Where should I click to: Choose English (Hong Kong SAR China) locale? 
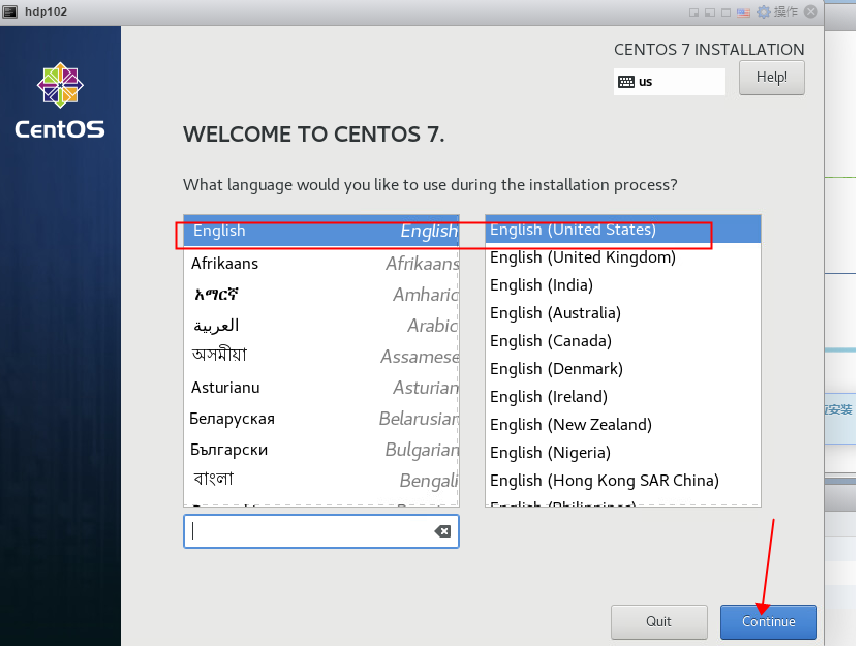click(623, 481)
